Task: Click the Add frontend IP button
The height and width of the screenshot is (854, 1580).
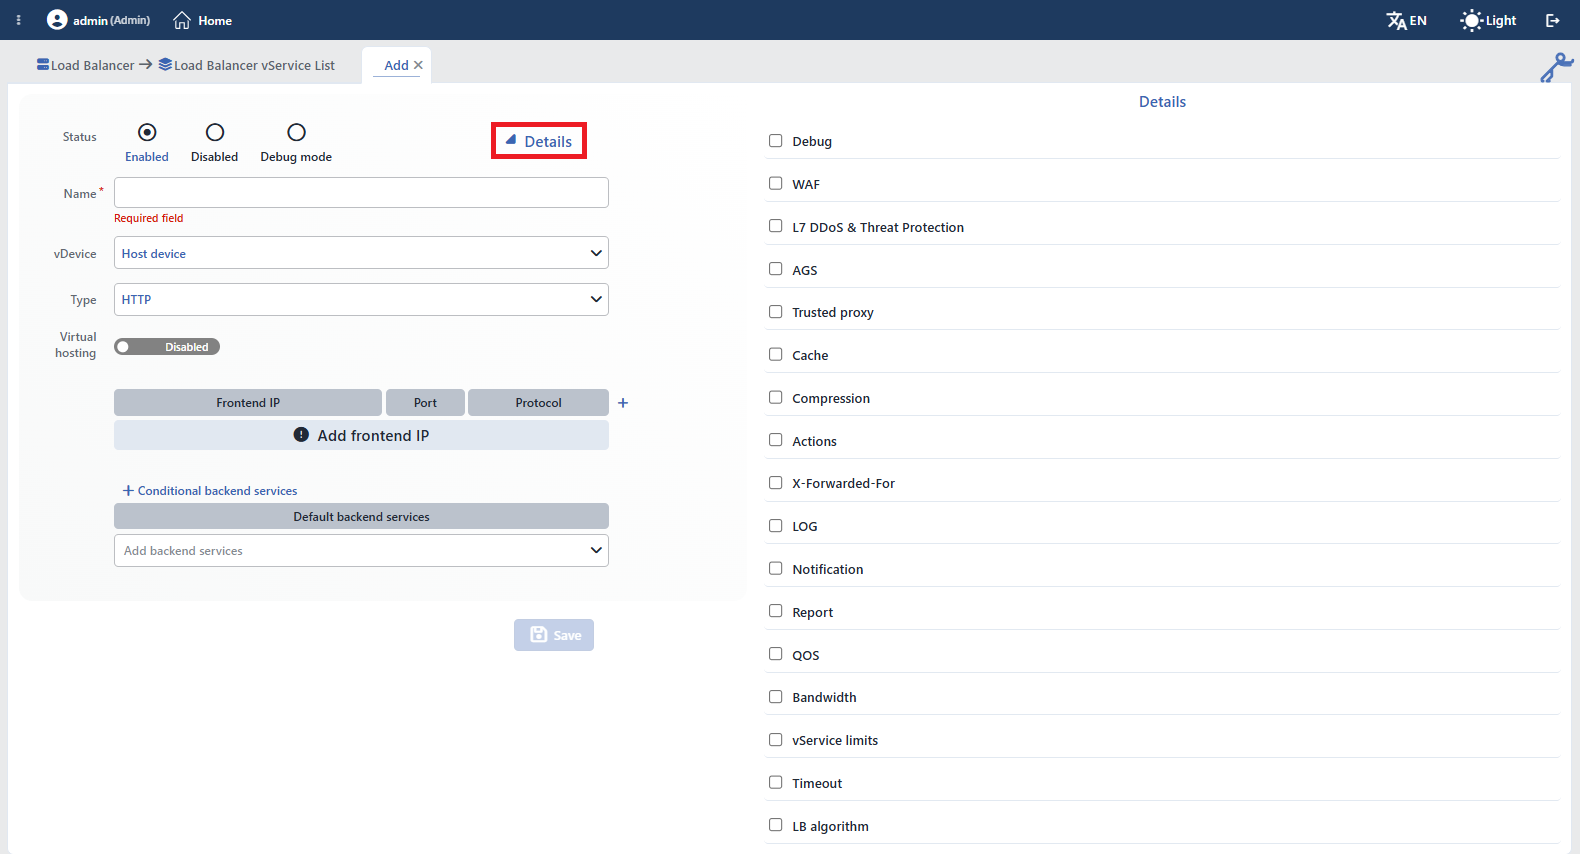Action: (361, 435)
